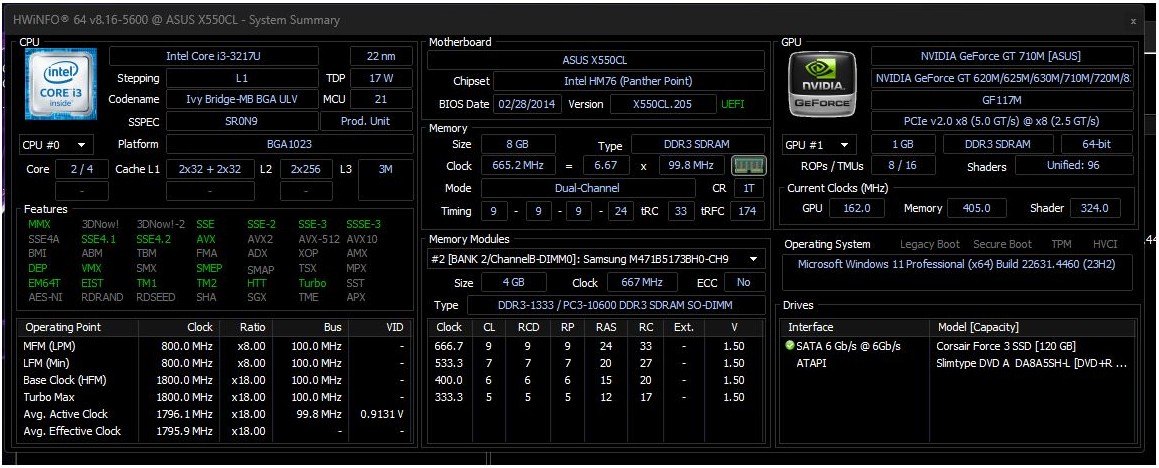Viewport: 1159px width, 468px height.
Task: Click the Windows 11 Professional build text
Action: pos(957,264)
